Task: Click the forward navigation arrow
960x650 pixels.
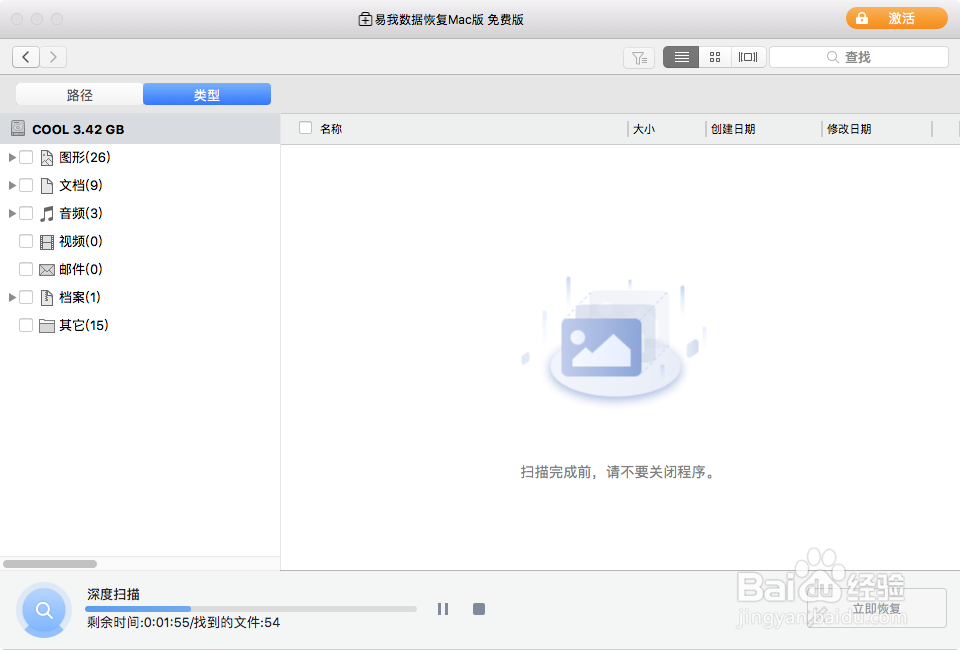Action: [x=53, y=57]
